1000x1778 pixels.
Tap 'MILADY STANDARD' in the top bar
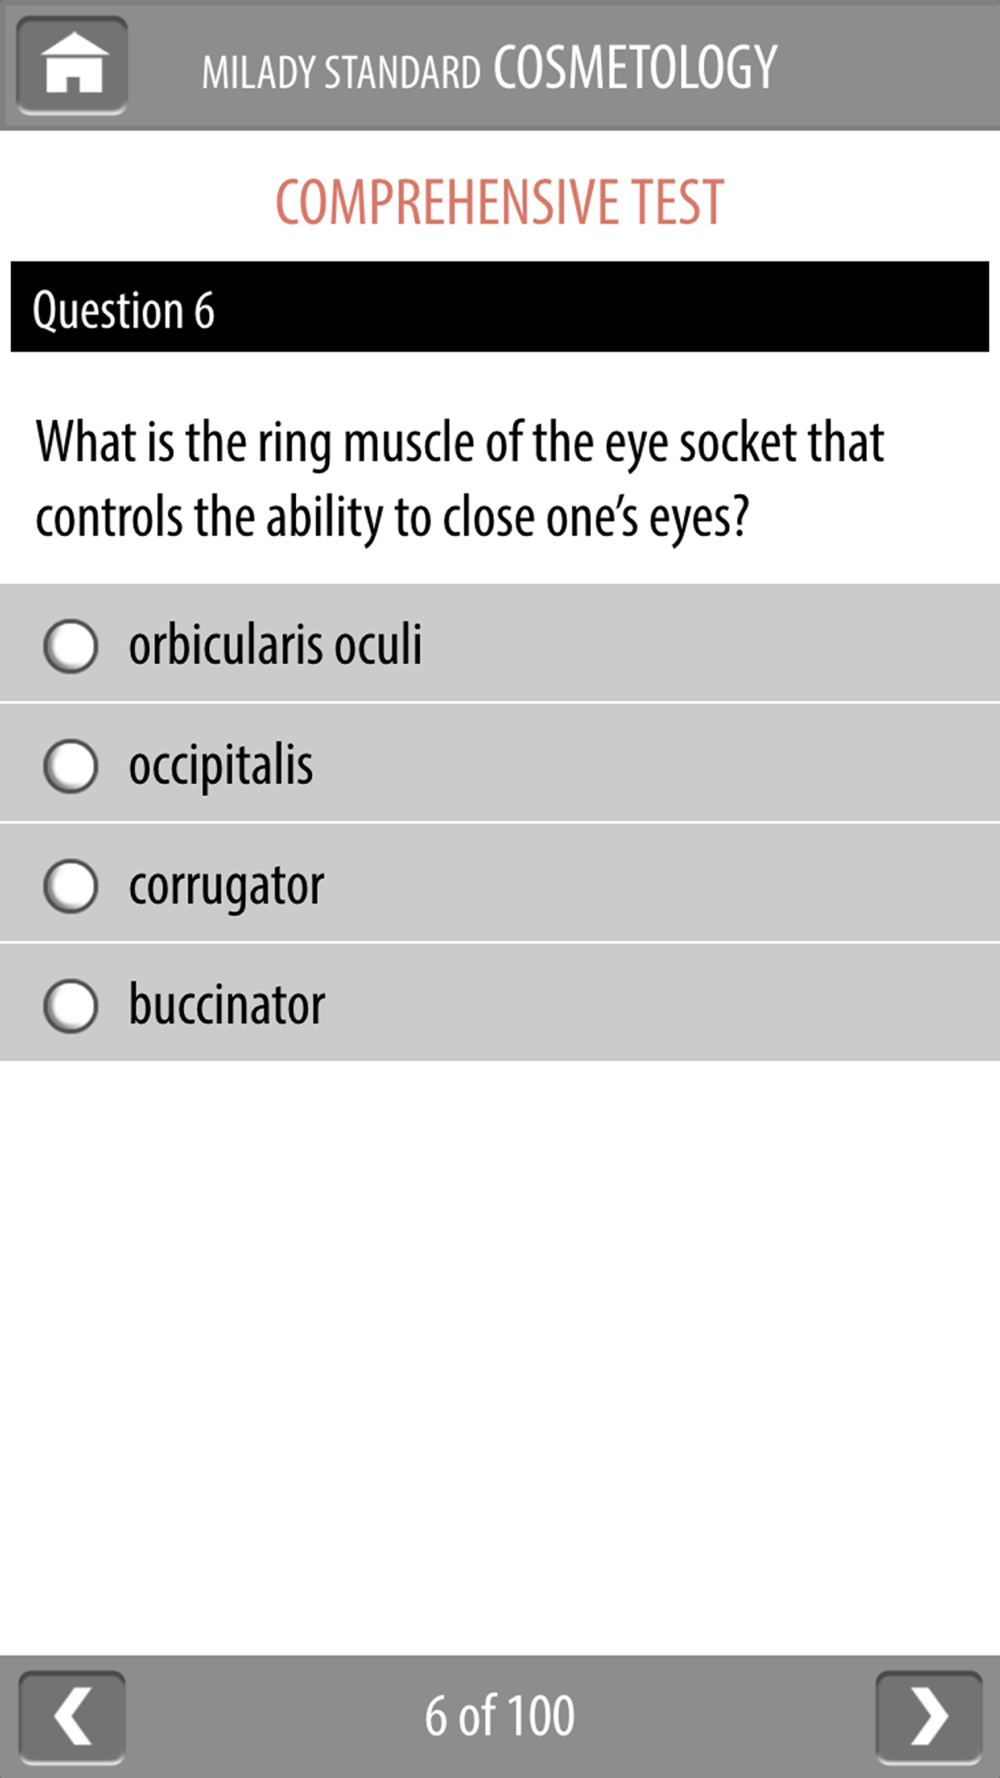coord(341,72)
